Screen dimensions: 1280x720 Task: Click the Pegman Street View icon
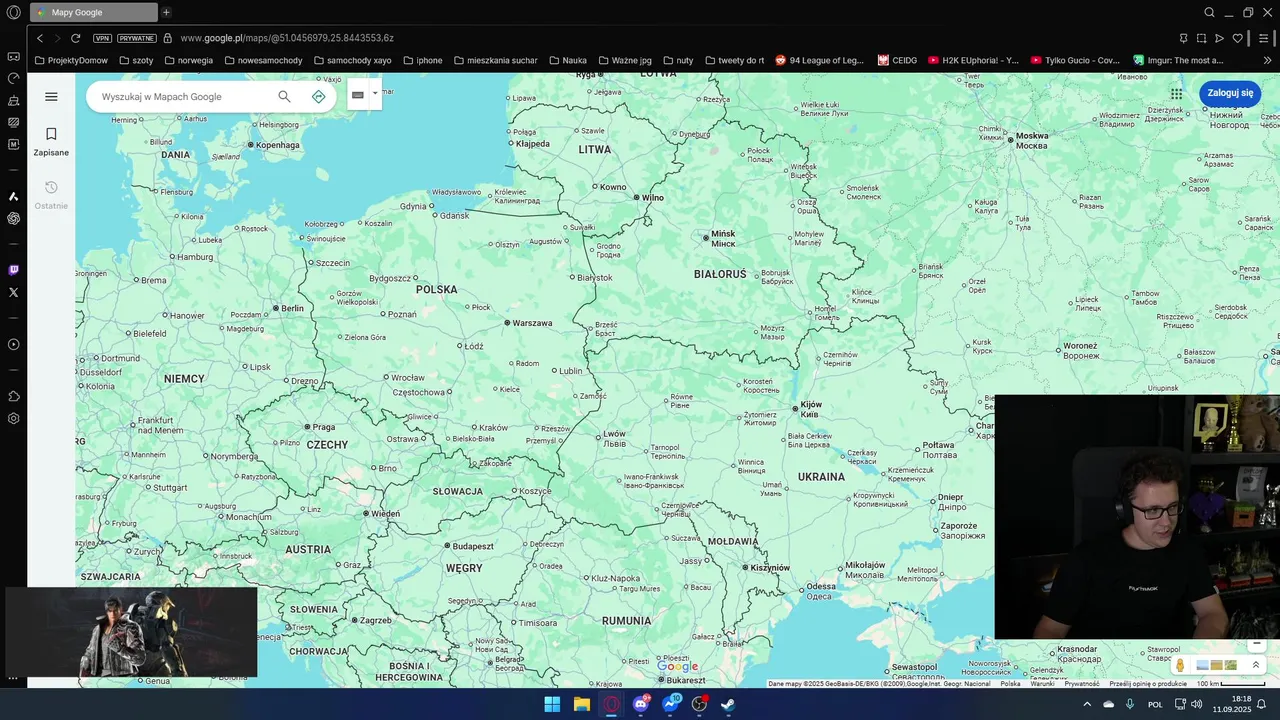[1180, 665]
